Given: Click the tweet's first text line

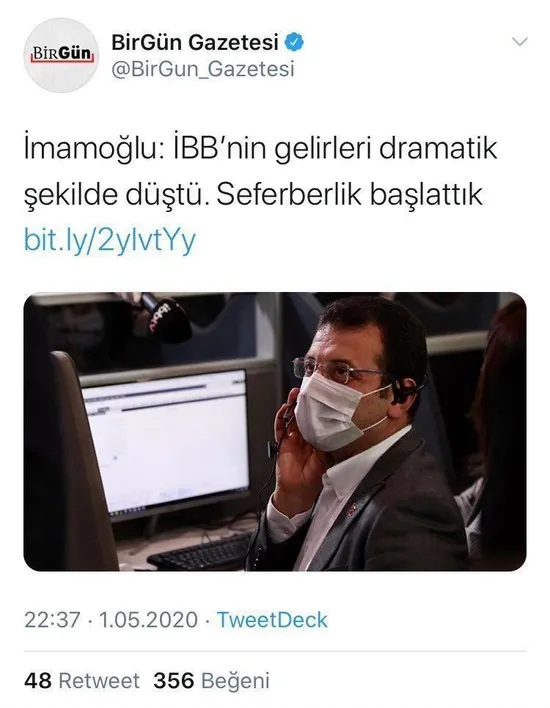Looking at the screenshot, I should click(261, 149).
